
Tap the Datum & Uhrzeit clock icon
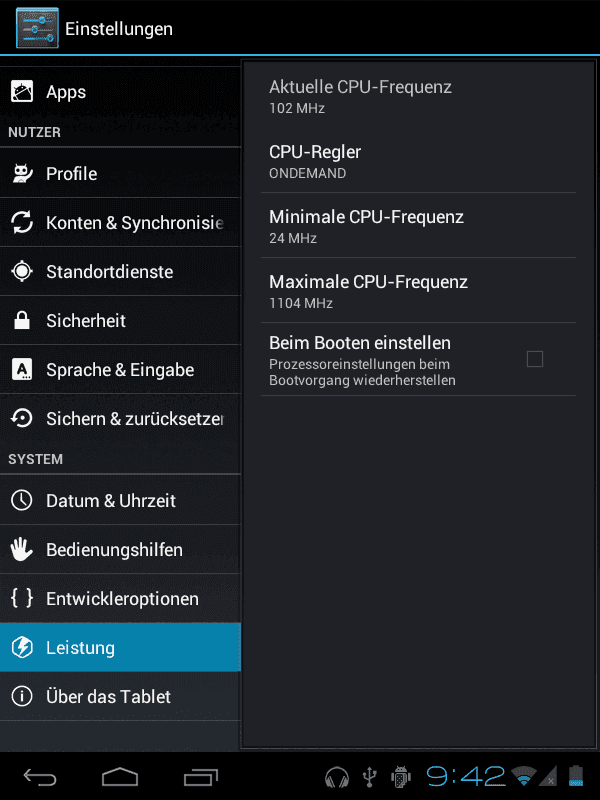22,501
